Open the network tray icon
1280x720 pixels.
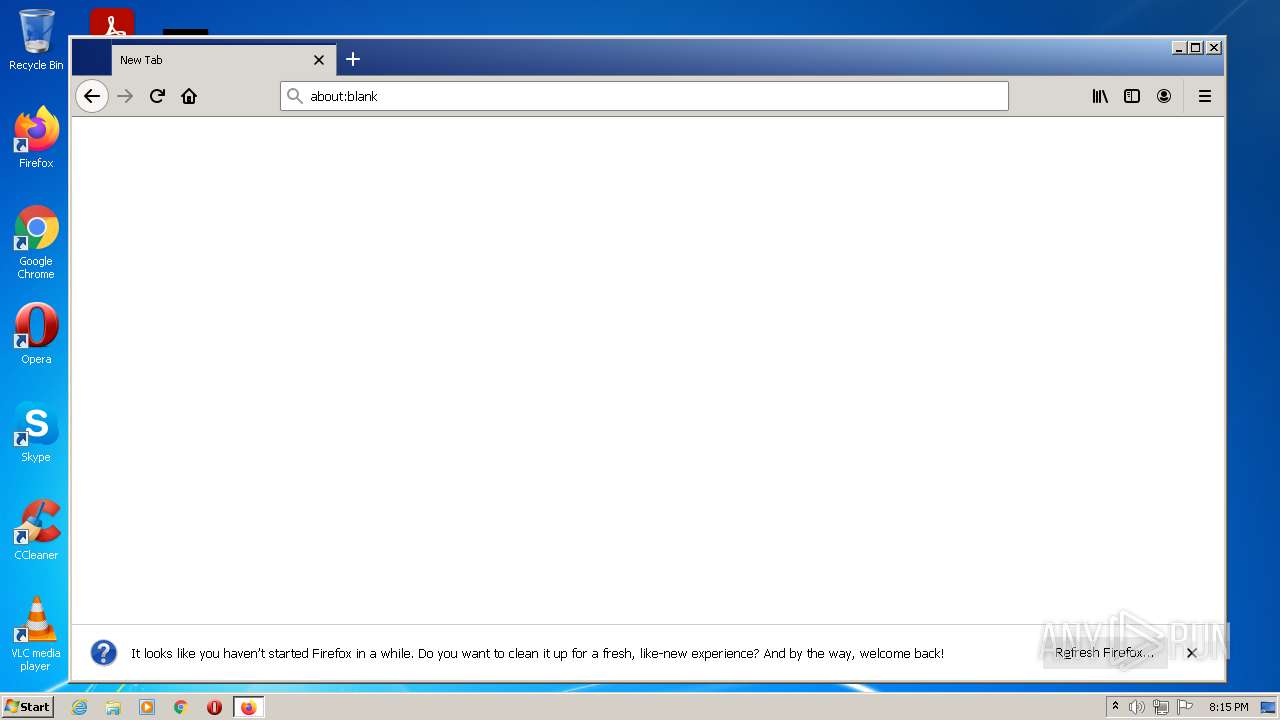tap(1161, 707)
